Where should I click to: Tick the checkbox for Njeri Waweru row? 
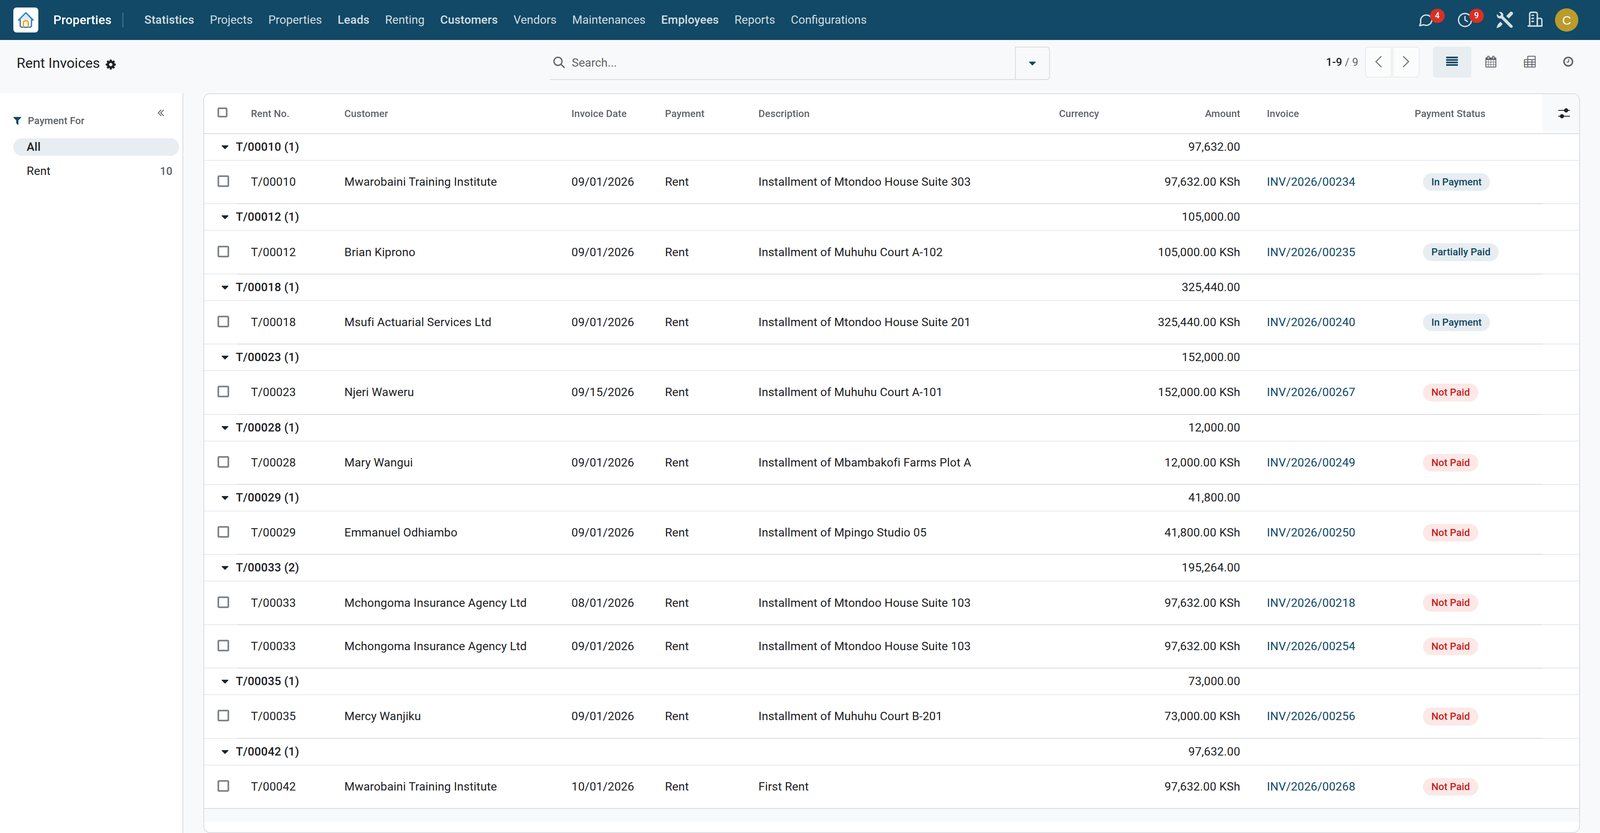(223, 392)
